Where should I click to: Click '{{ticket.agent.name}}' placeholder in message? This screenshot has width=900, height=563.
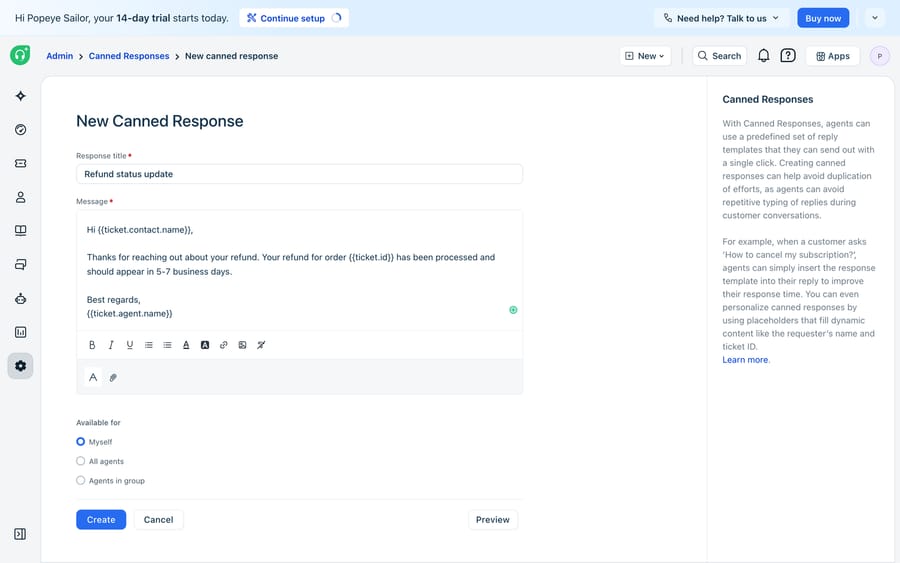point(130,314)
